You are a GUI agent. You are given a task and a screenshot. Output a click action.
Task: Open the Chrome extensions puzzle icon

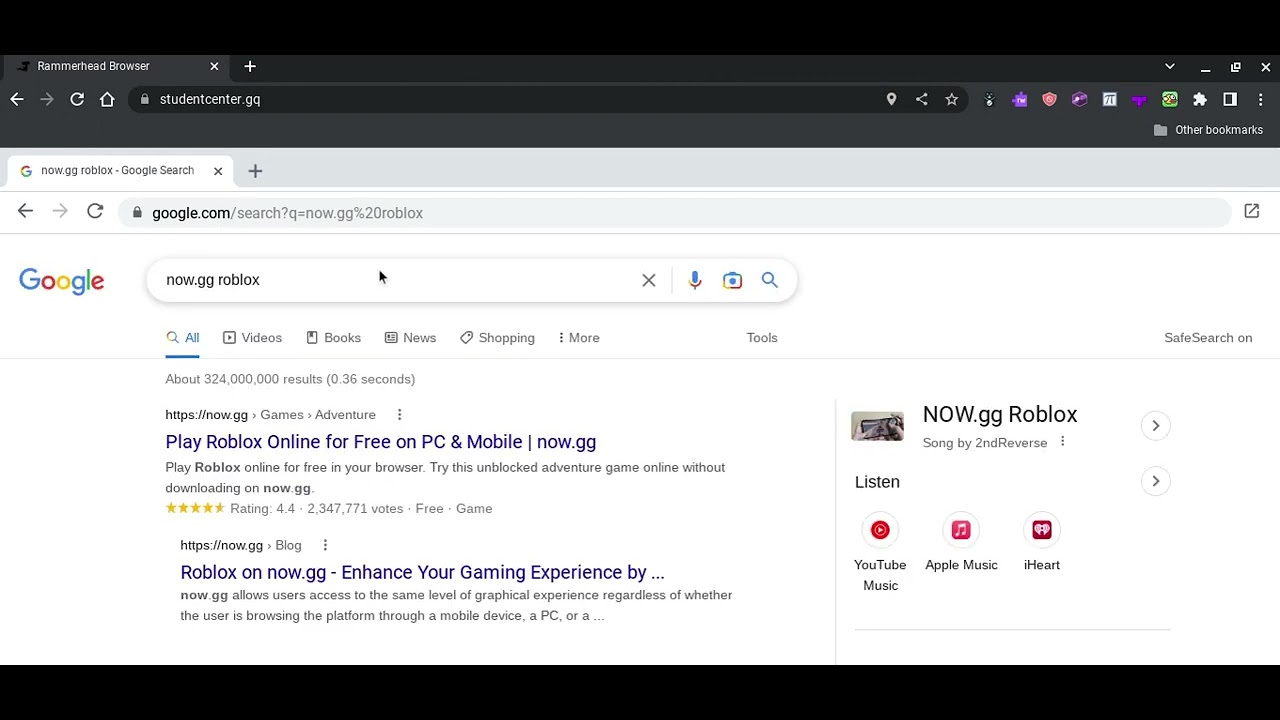pyautogui.click(x=1200, y=99)
